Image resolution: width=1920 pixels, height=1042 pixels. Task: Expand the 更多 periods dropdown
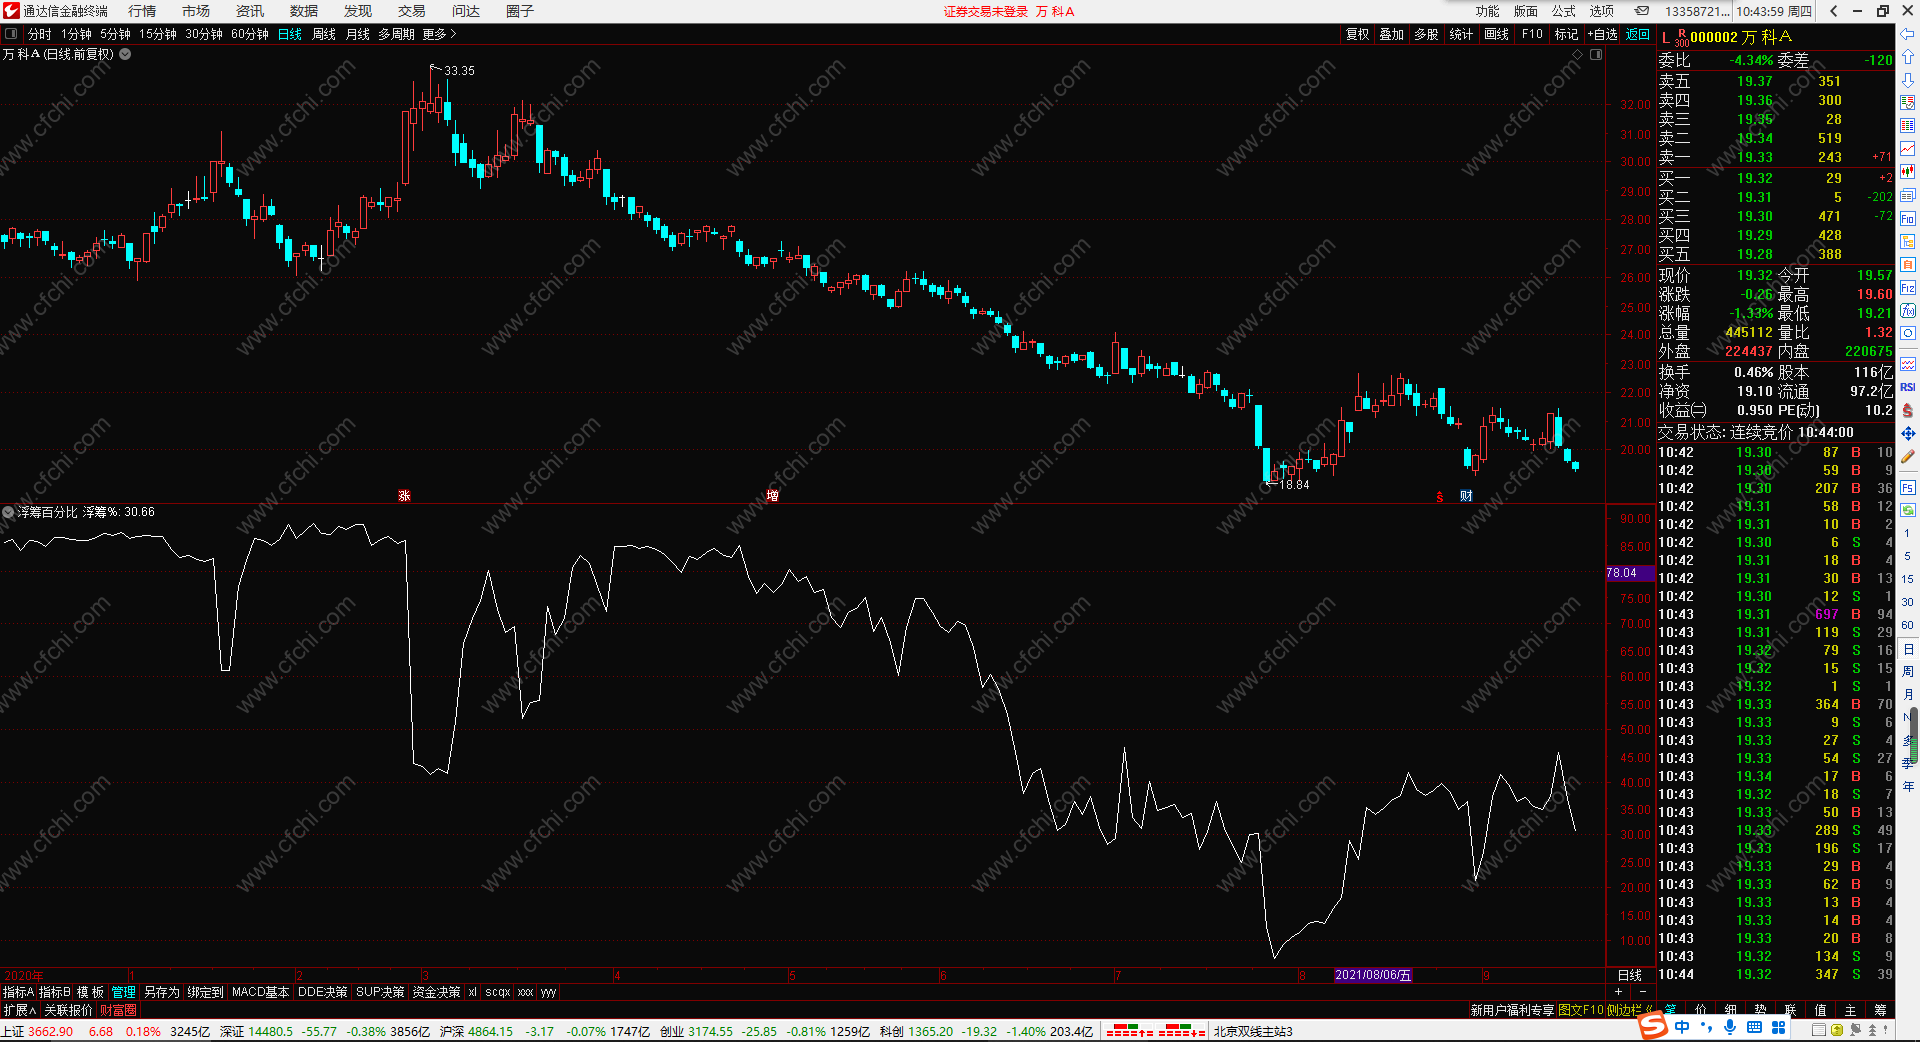(439, 34)
